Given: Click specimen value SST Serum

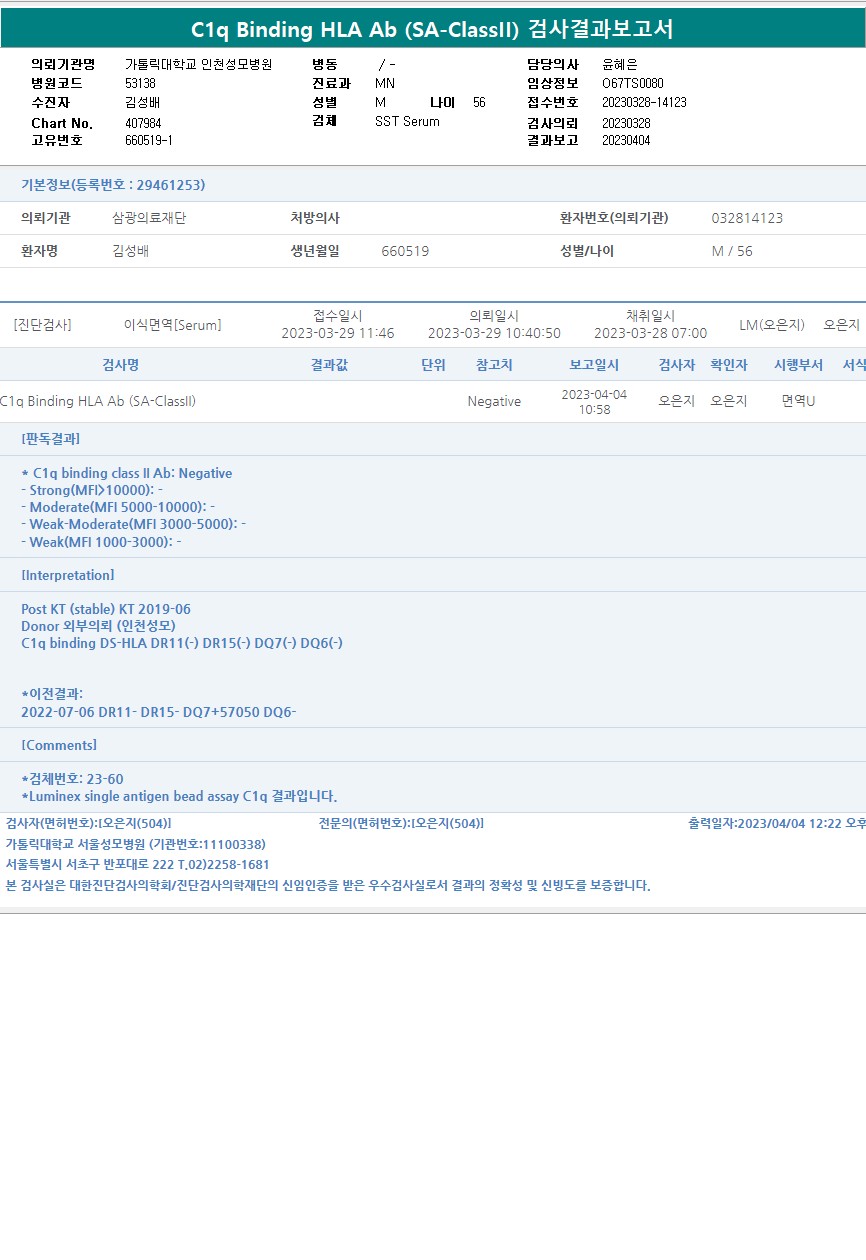Looking at the screenshot, I should tap(407, 121).
